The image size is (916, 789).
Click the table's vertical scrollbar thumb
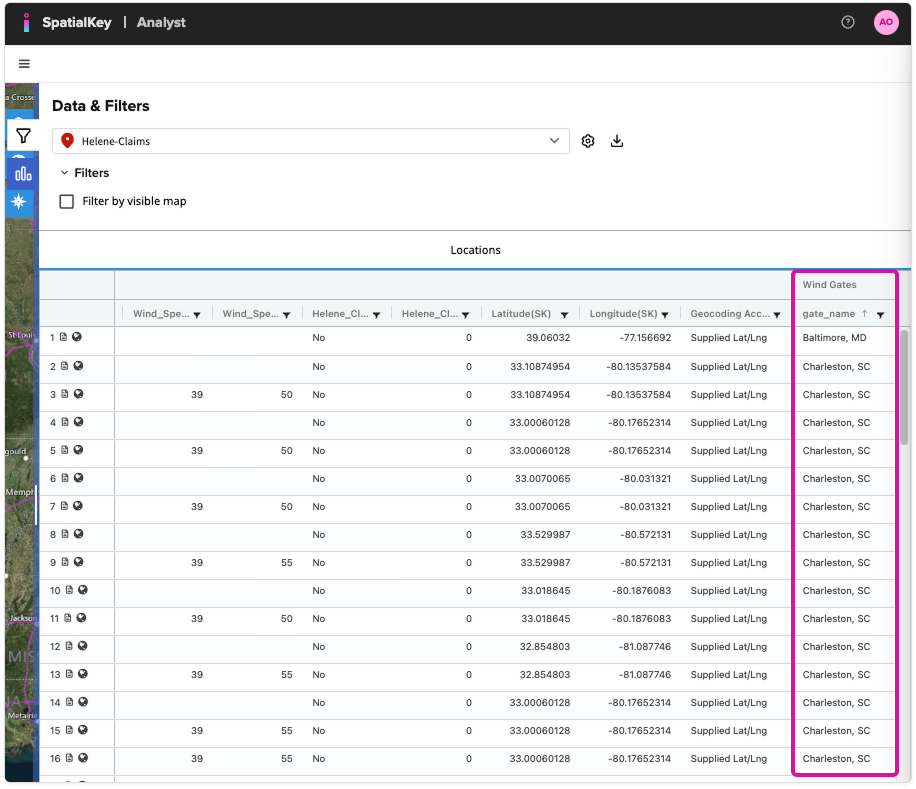pyautogui.click(x=904, y=387)
